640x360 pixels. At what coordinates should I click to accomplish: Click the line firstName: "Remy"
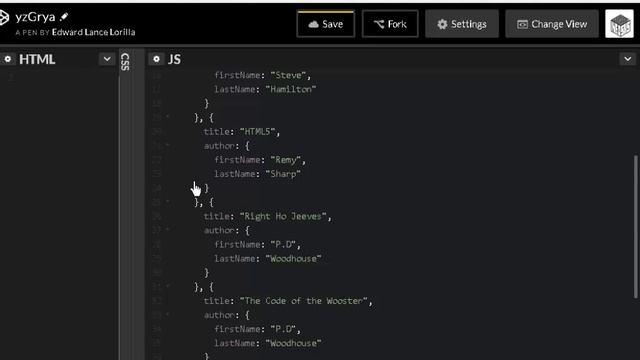260,160
